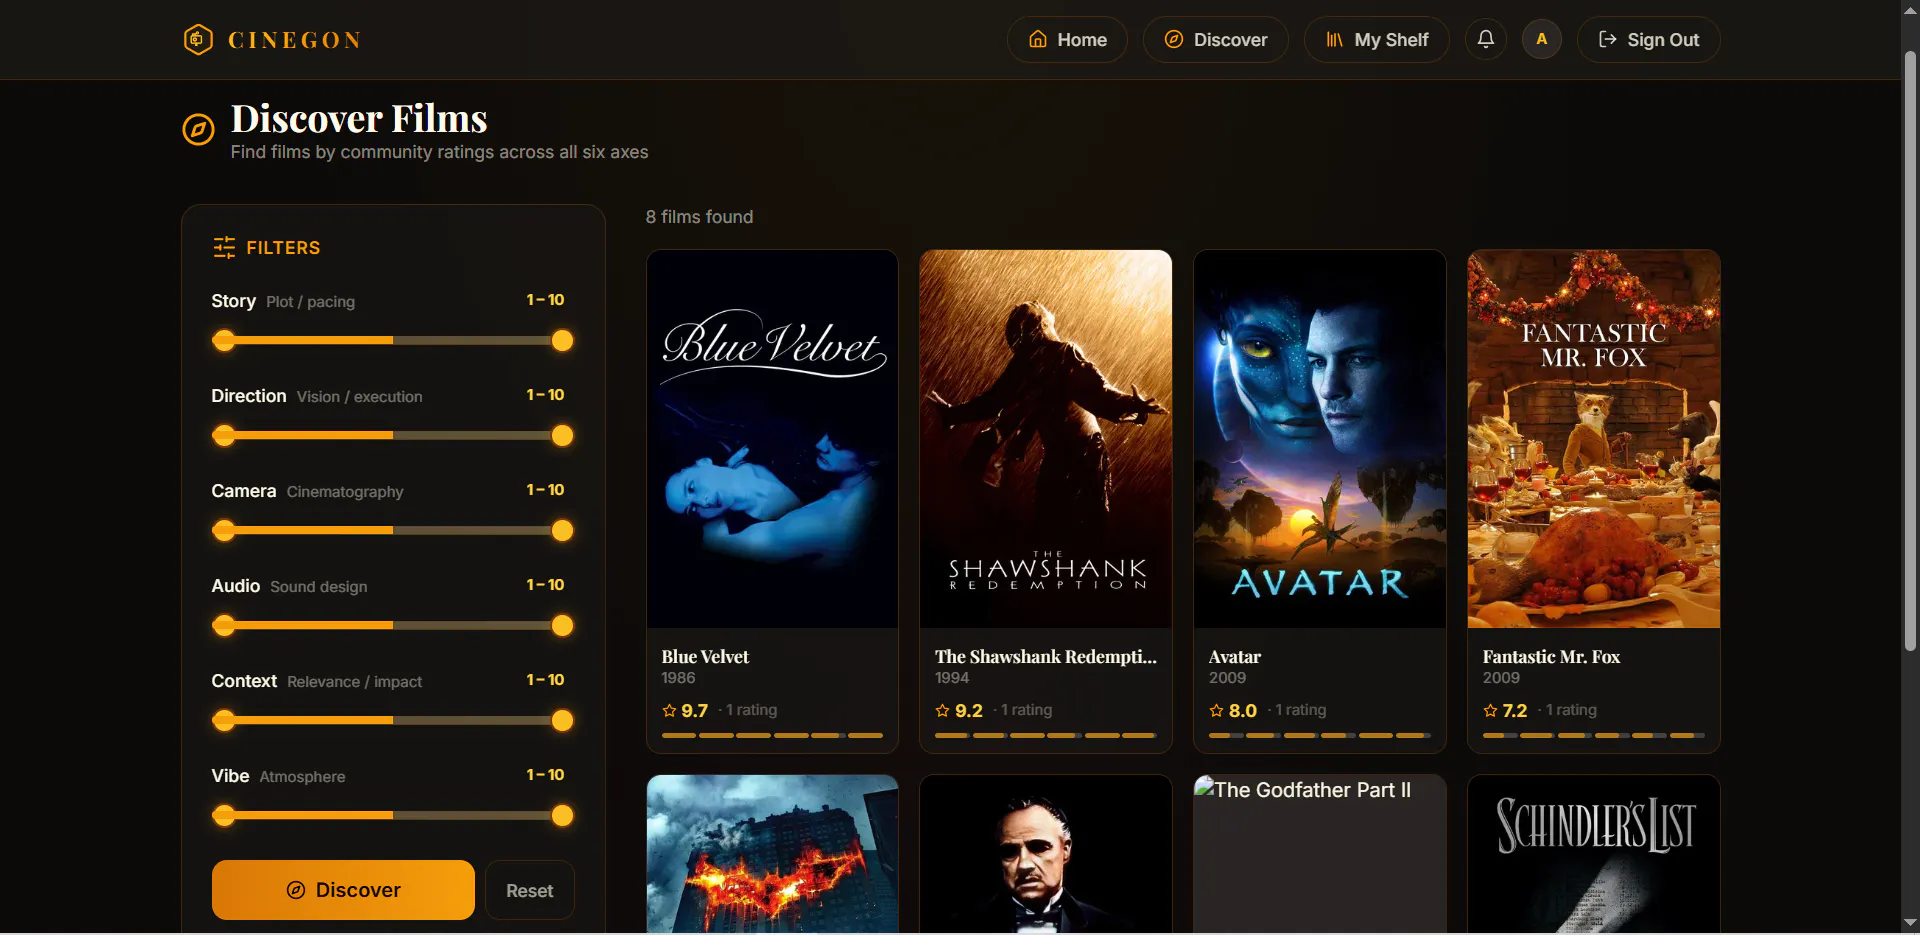Open the notifications bell
This screenshot has width=1920, height=935.
[1486, 40]
